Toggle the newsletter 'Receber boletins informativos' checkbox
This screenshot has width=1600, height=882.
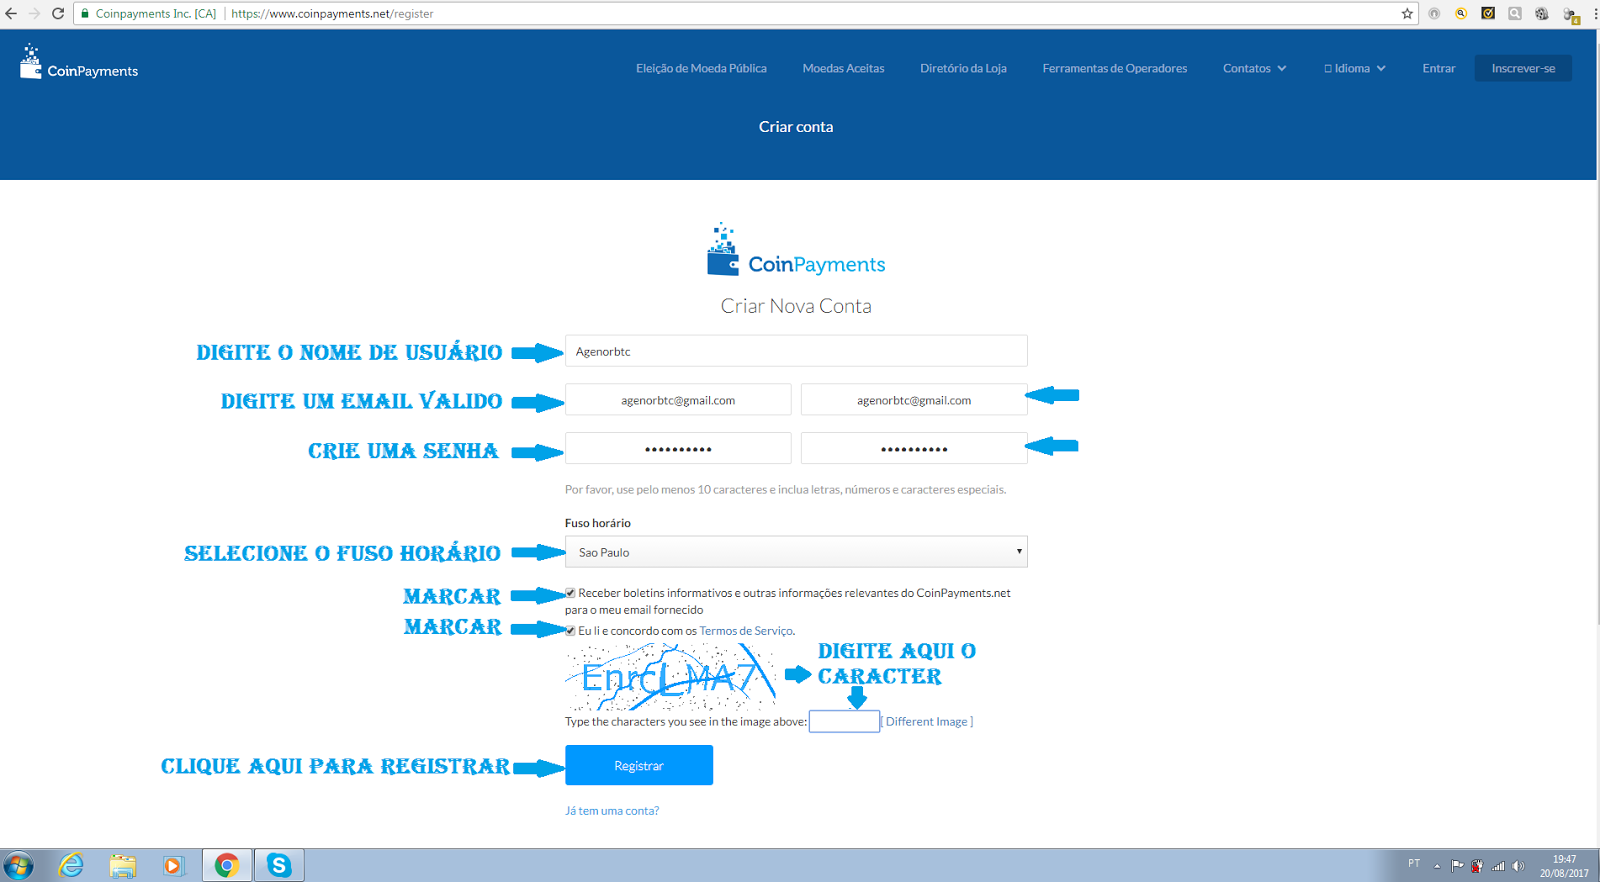pos(570,593)
